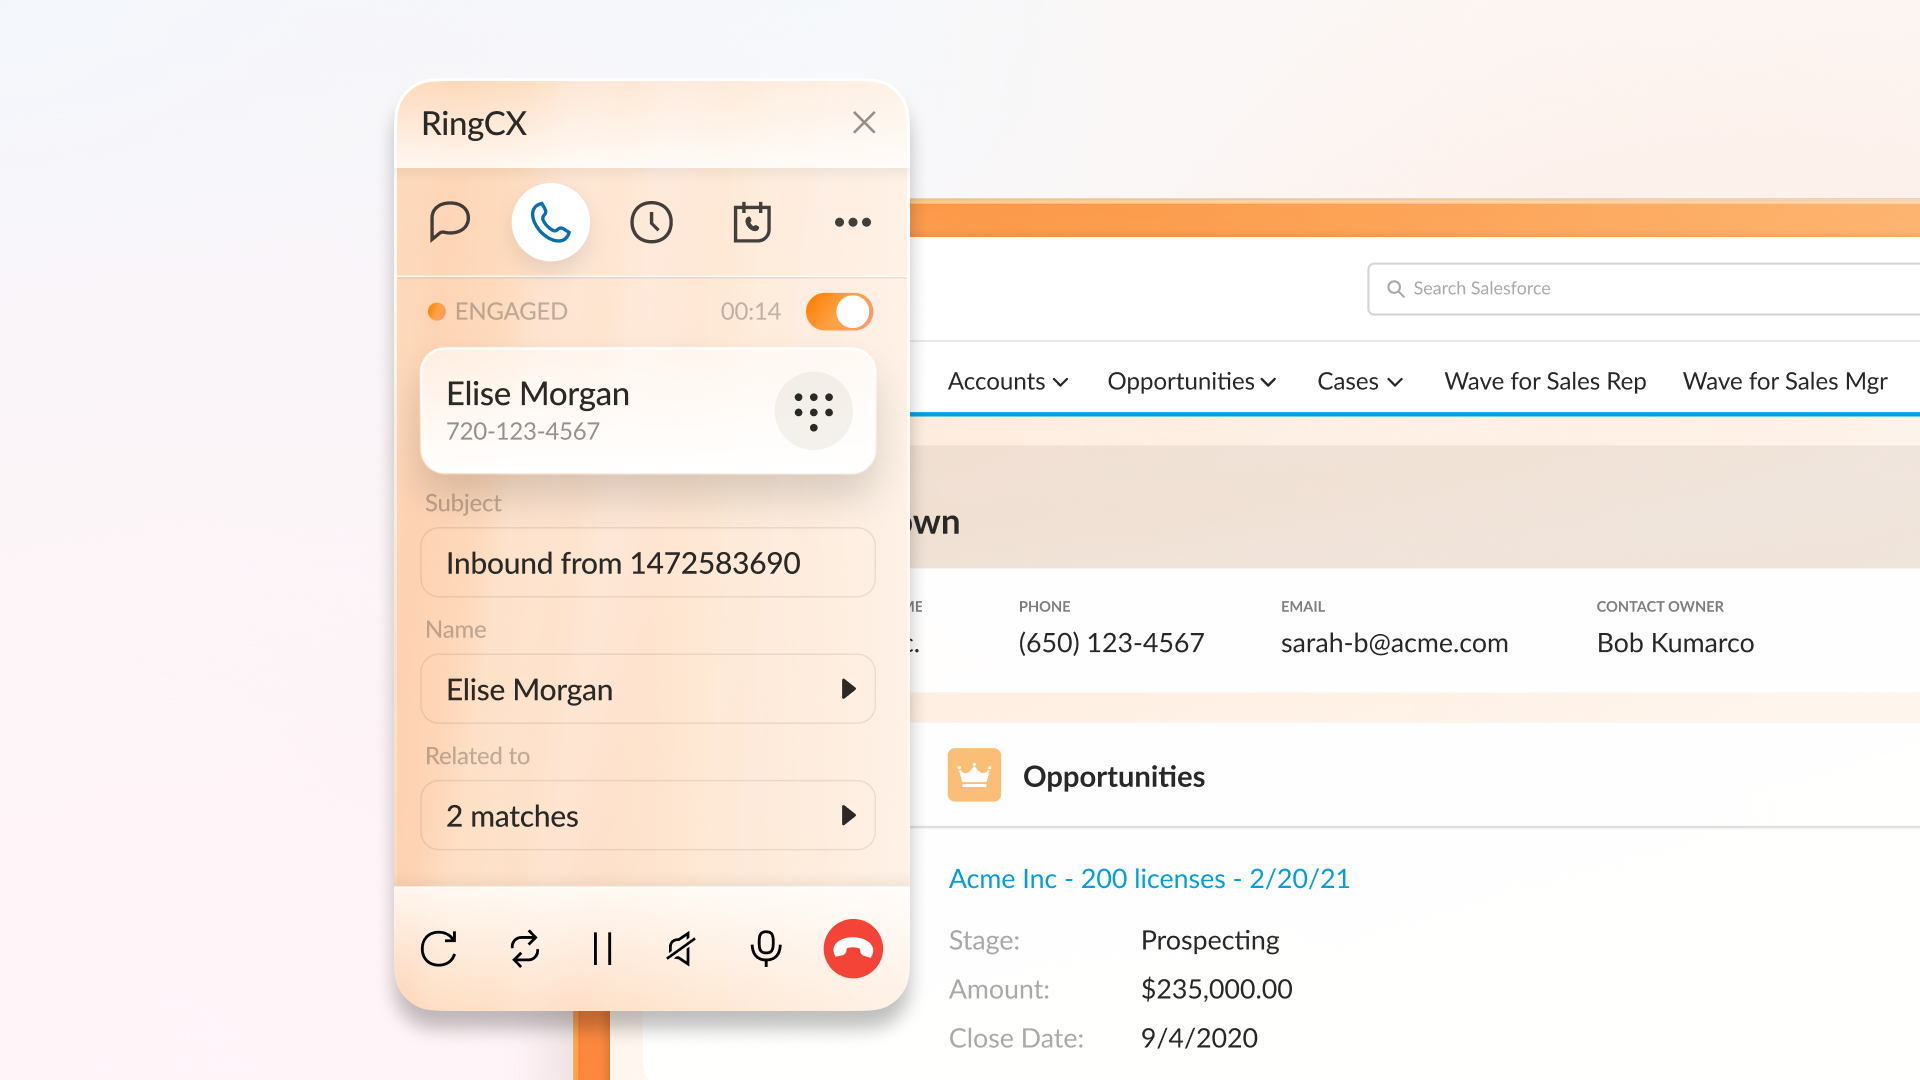
Task: Select the phone call tab icon
Action: (551, 222)
